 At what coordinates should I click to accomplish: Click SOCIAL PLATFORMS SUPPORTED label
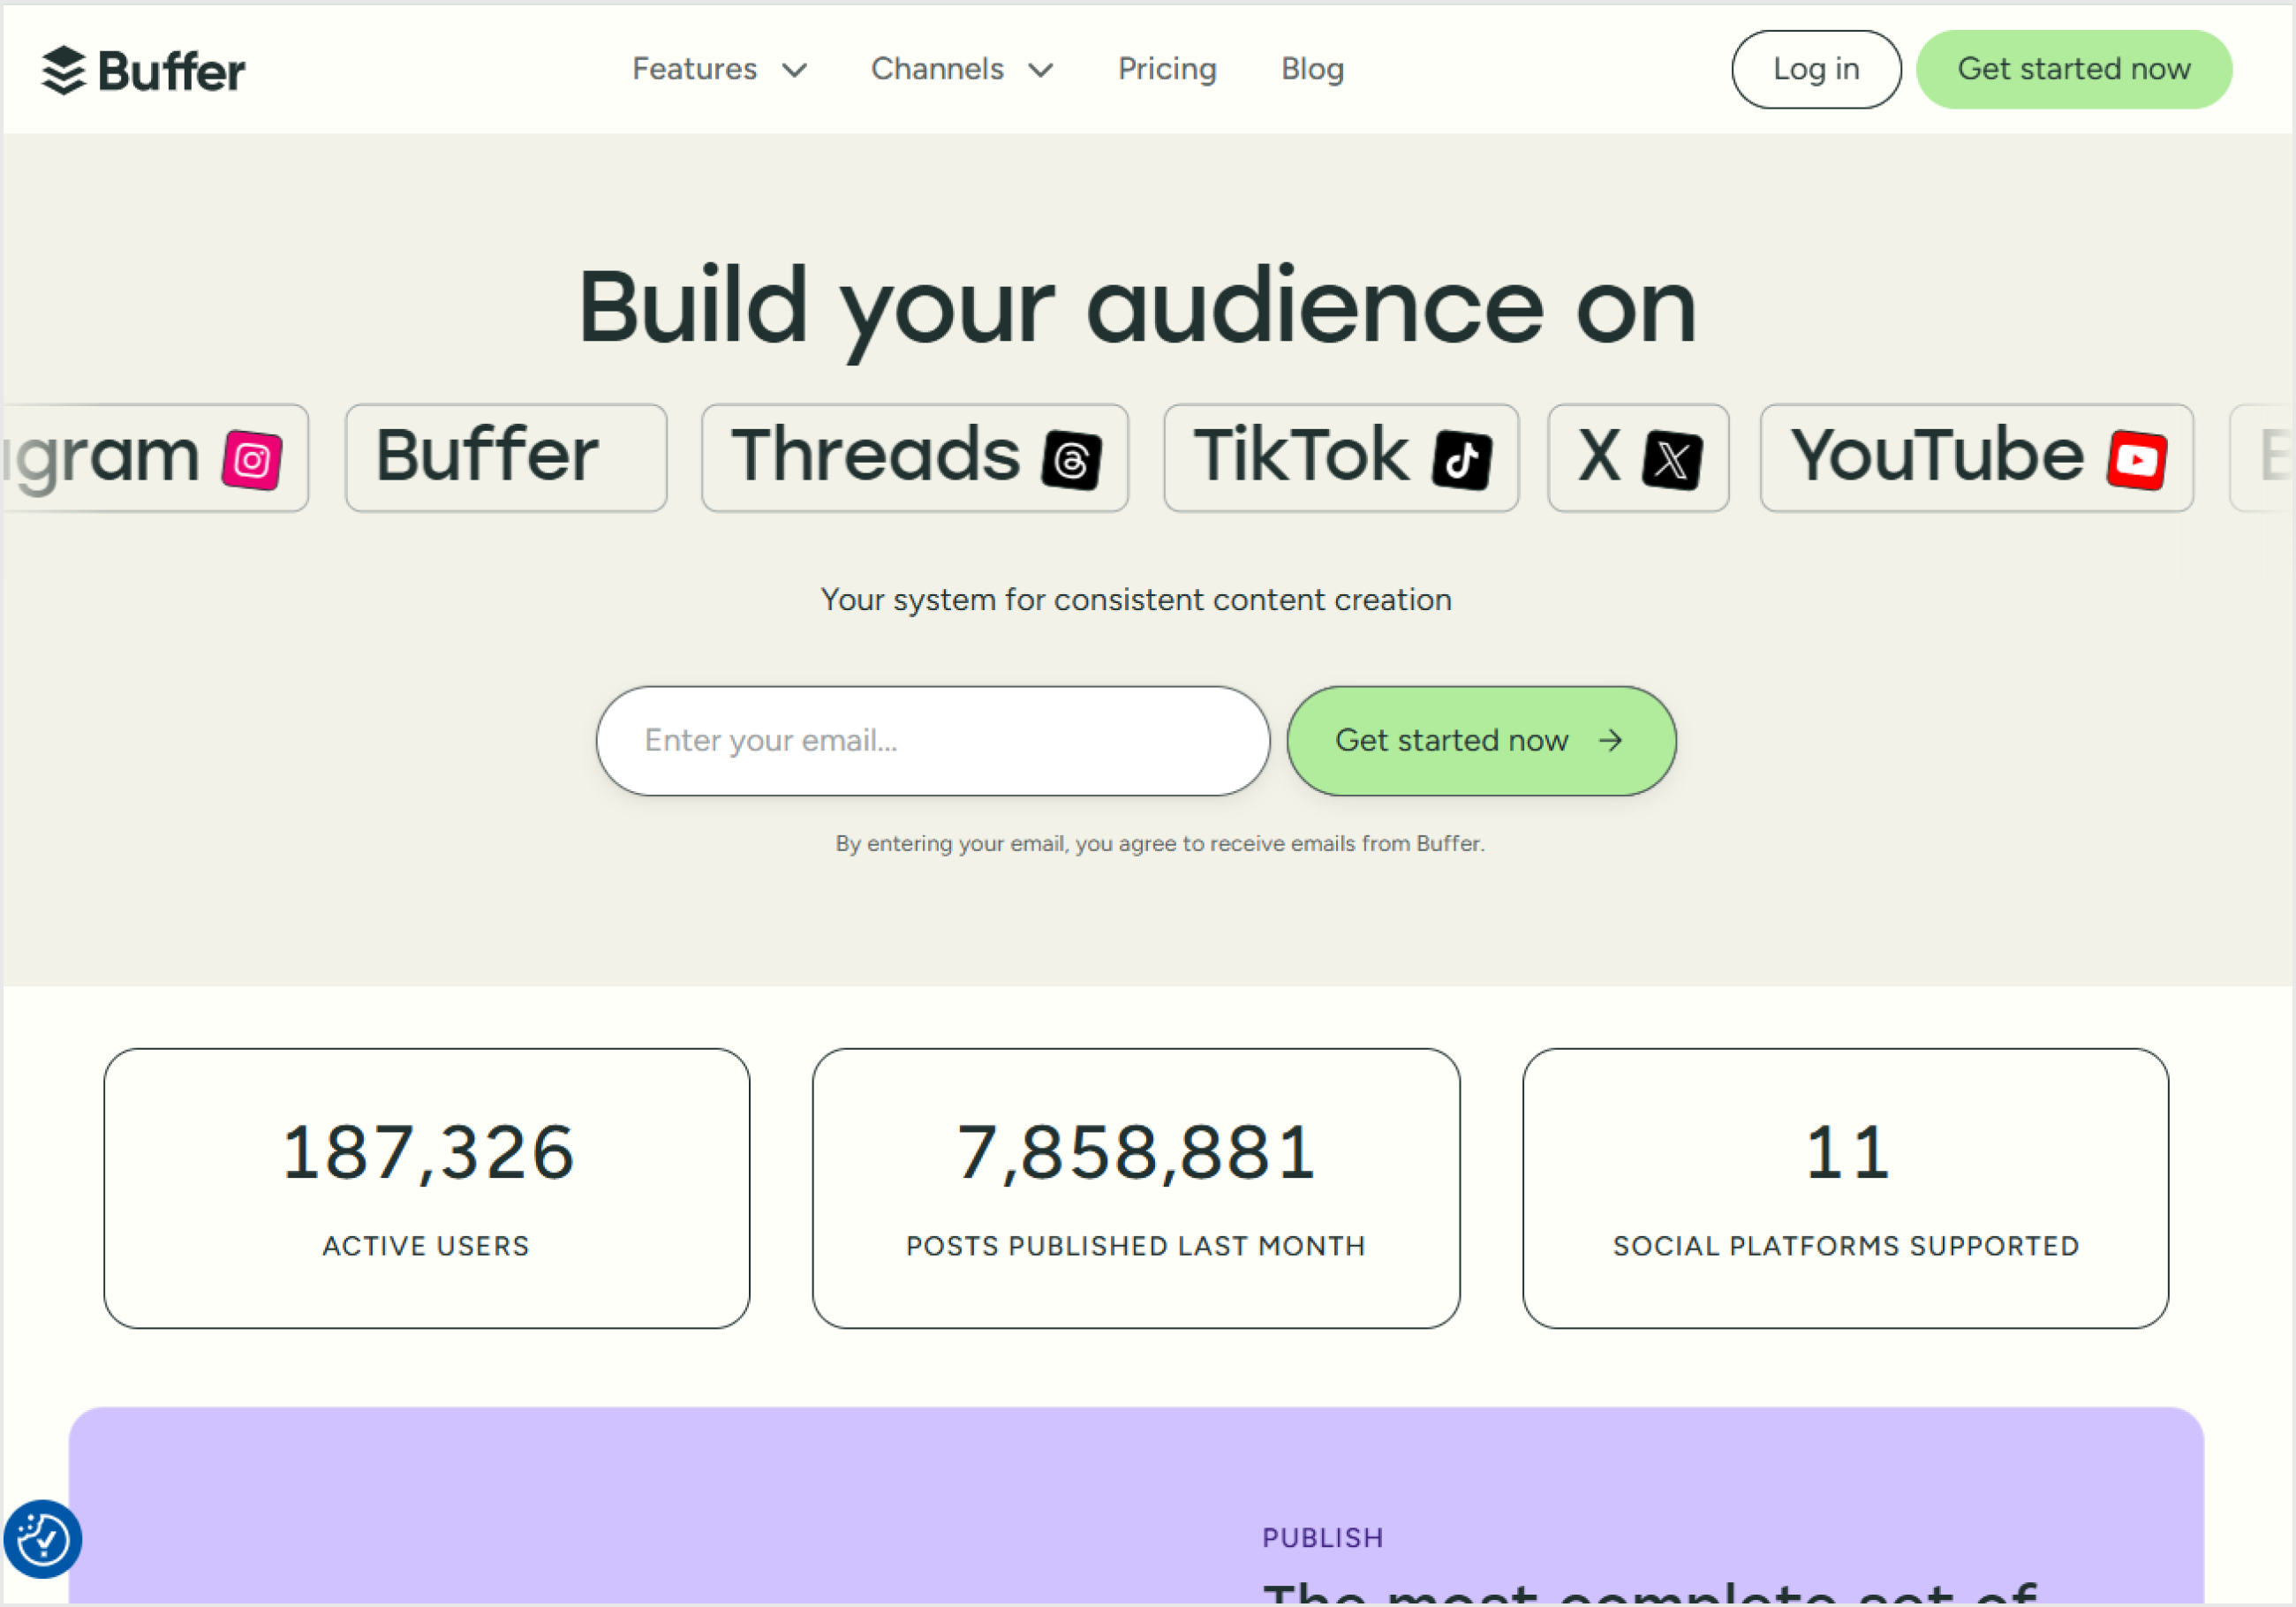1846,1246
